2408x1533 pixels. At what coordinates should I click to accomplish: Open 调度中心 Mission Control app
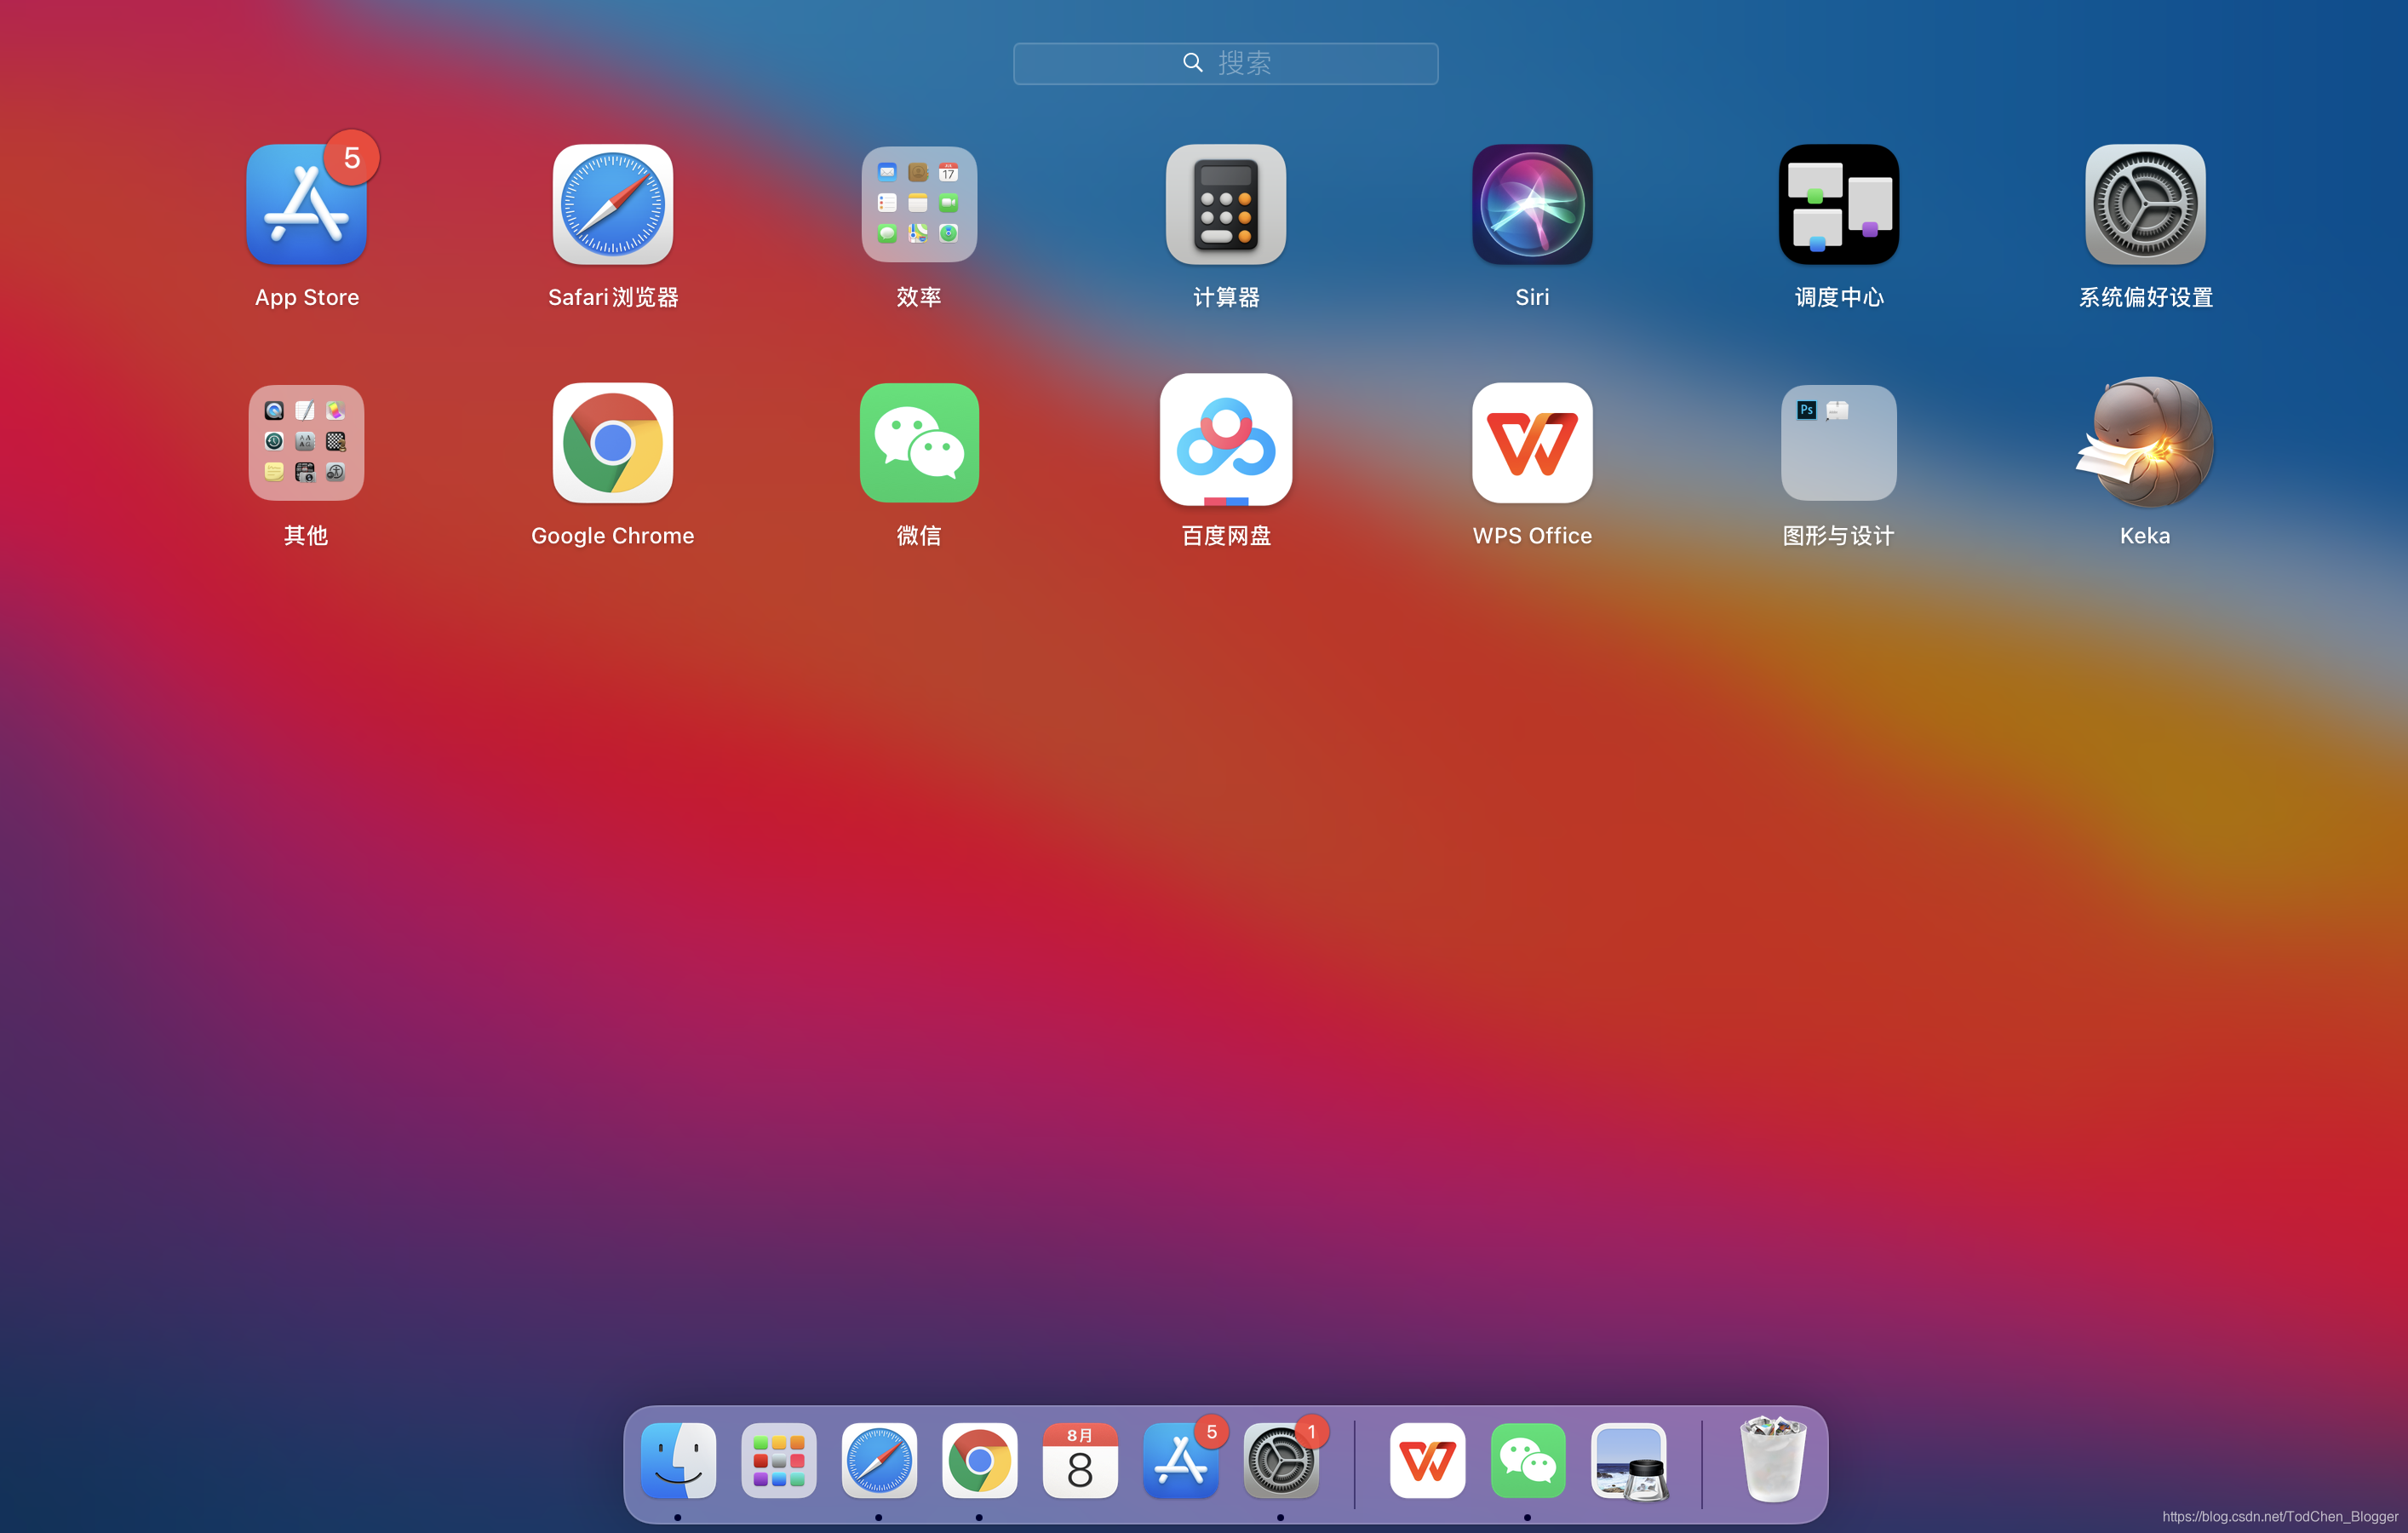1838,206
